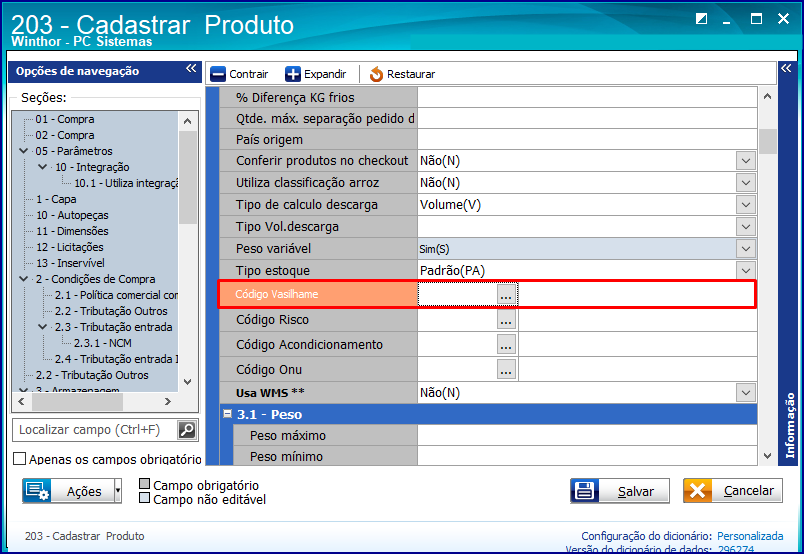804x554 pixels.
Task: Collapse 05 - Parâmetros tree node
Action: [x=24, y=151]
